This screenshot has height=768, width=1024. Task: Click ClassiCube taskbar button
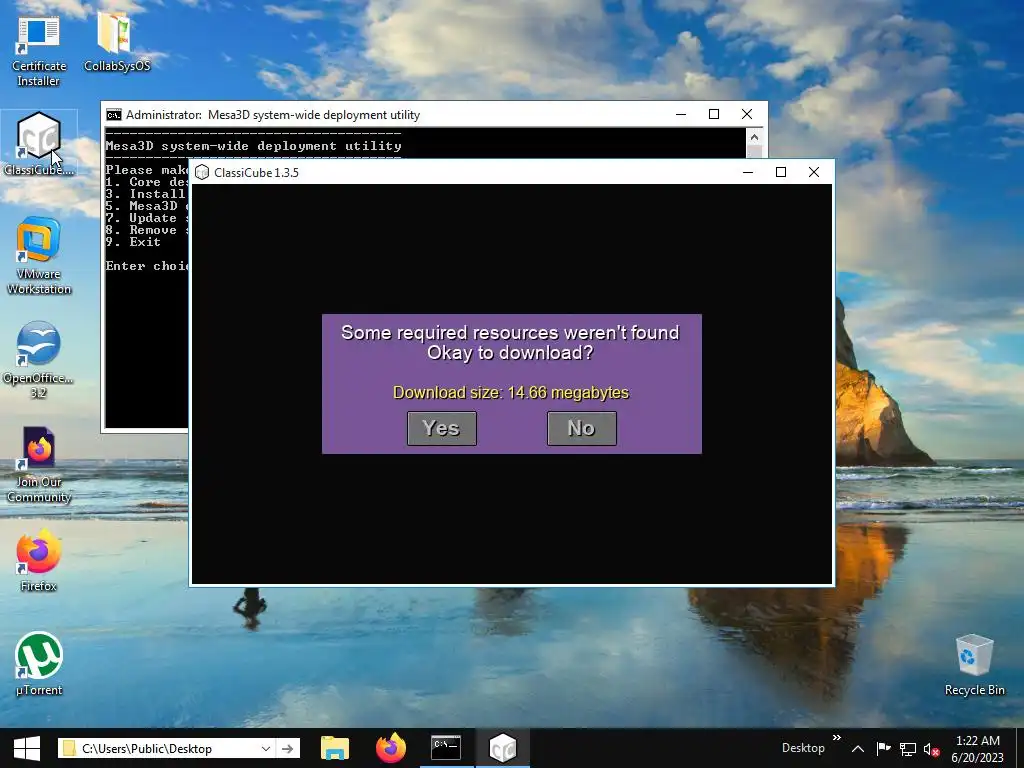tap(503, 748)
